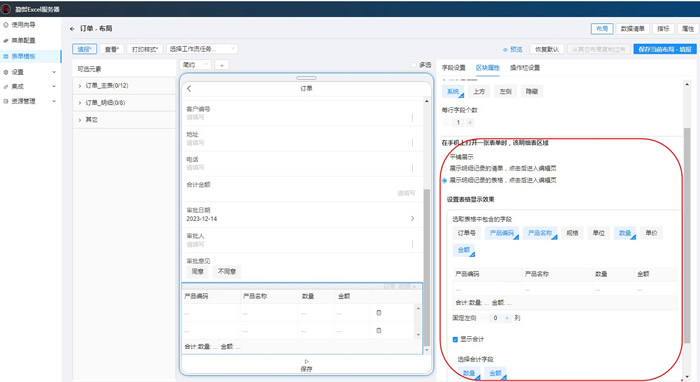Click 保存当前布局 - 填报 button
Image resolution: width=700 pixels, height=382 pixels.
665,49
